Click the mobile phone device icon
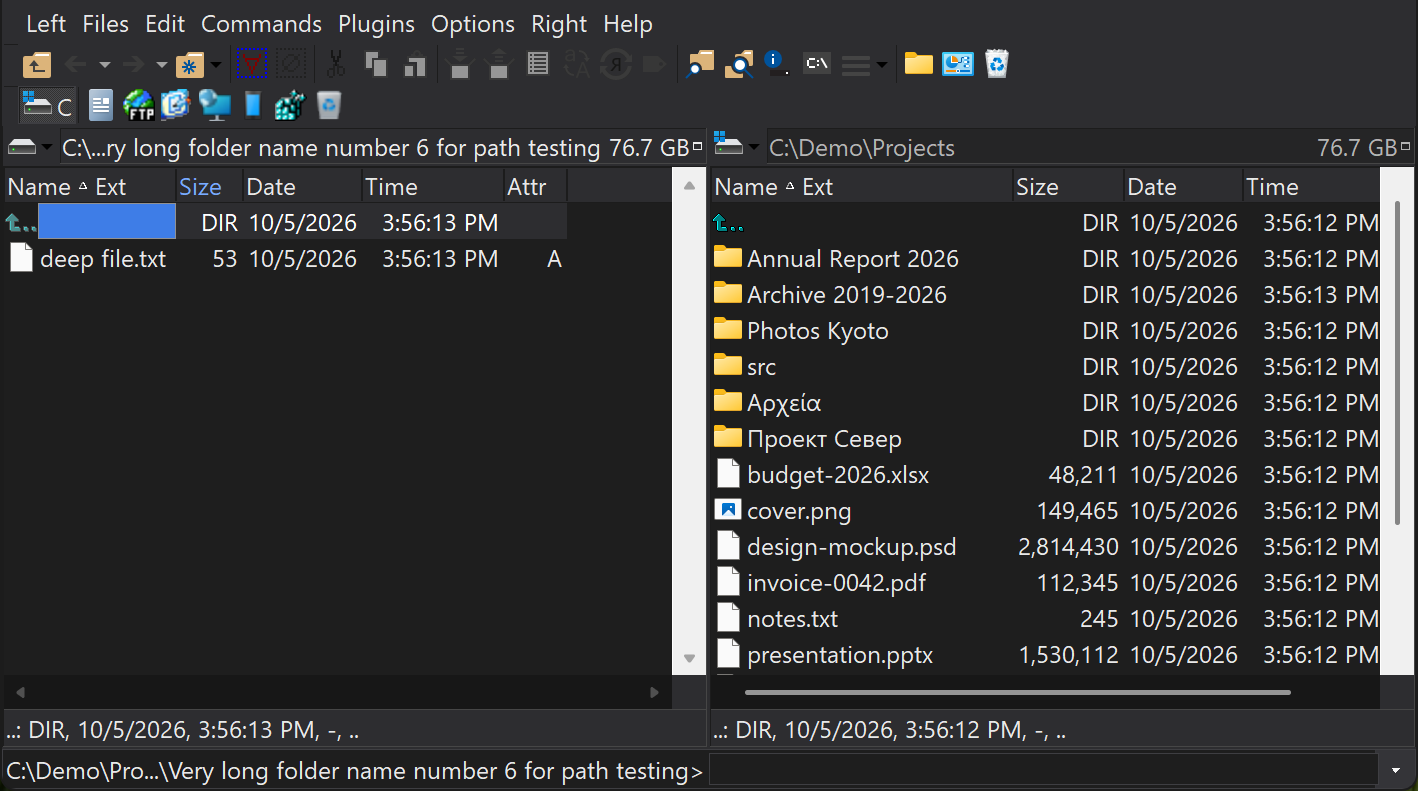 tap(253, 104)
